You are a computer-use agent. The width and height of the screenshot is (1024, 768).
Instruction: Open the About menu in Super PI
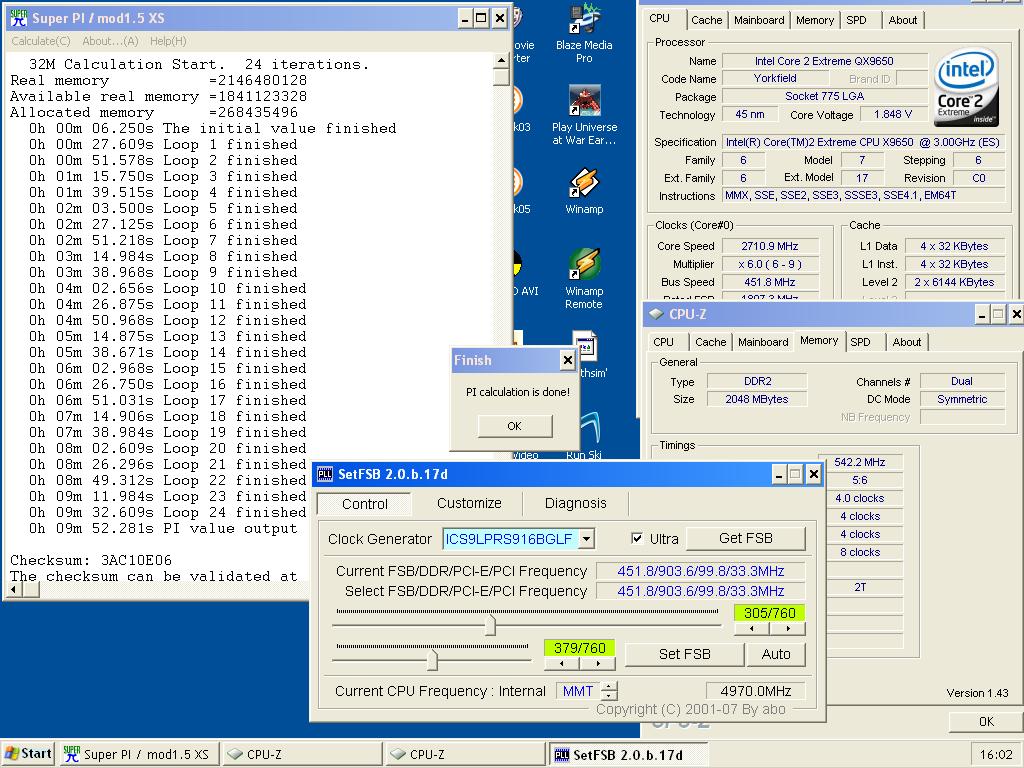tap(110, 41)
